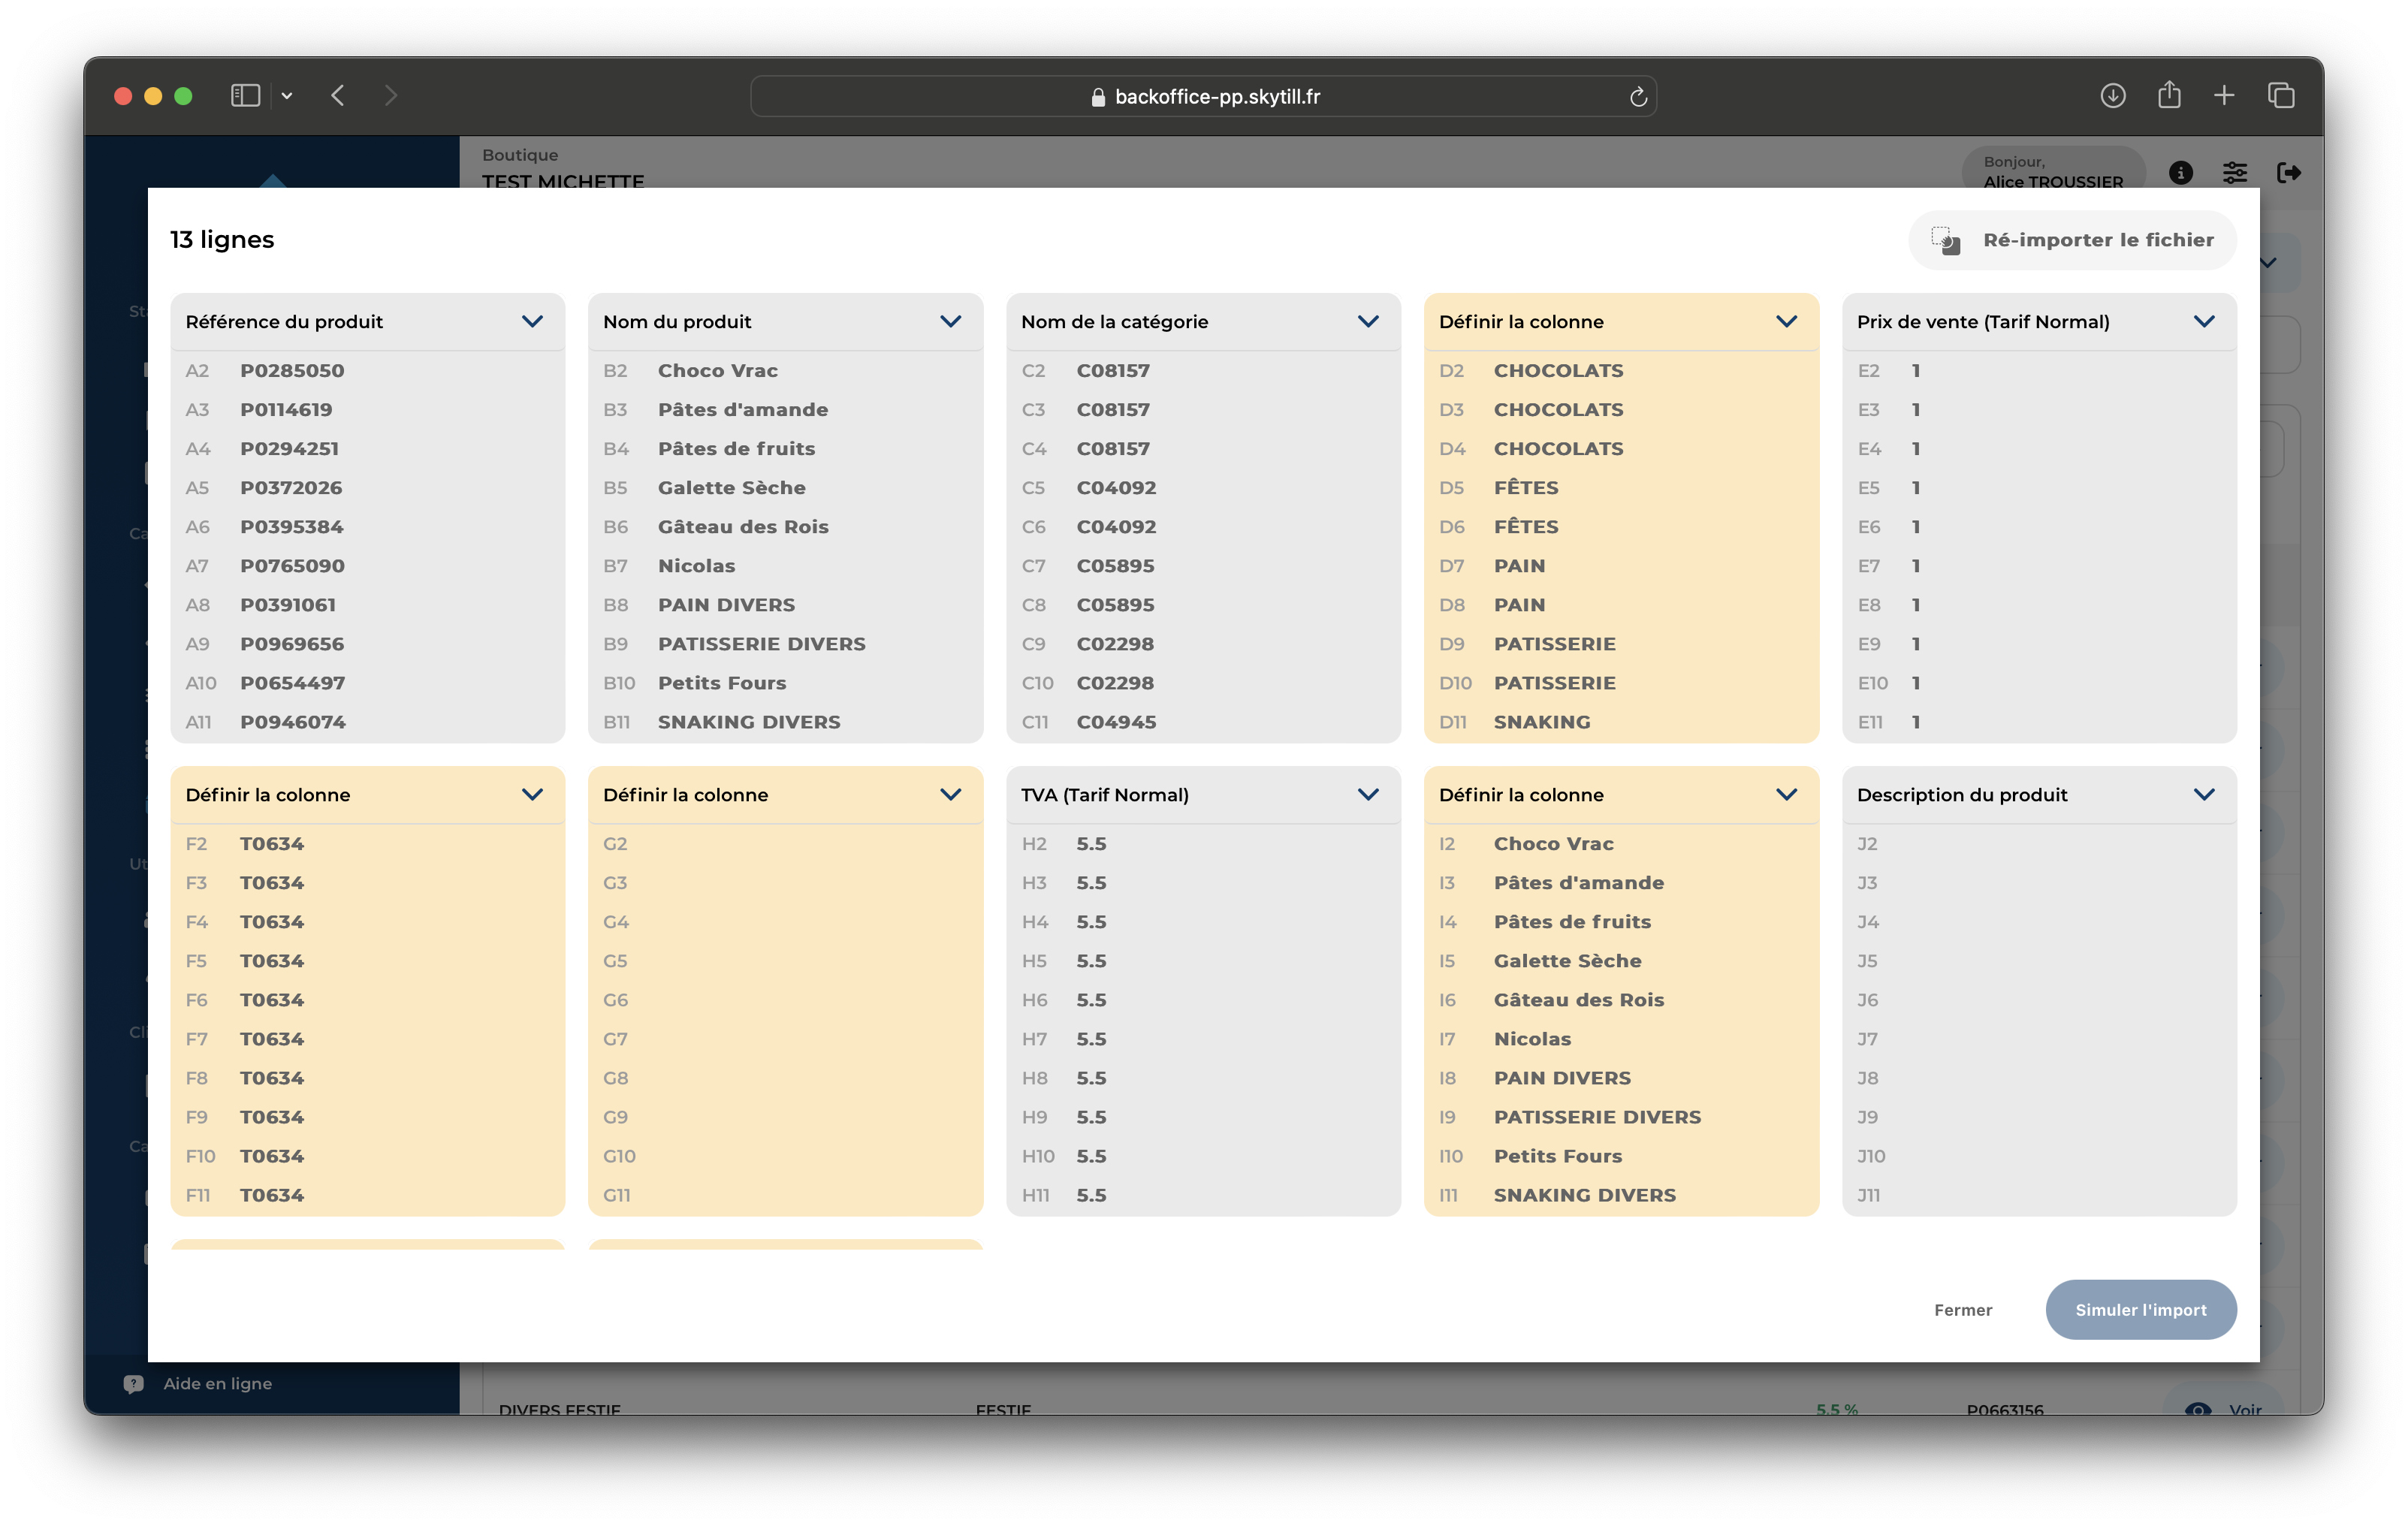Open the Nom de la catégorie dropdown
The height and width of the screenshot is (1526, 2408).
pos(1367,322)
